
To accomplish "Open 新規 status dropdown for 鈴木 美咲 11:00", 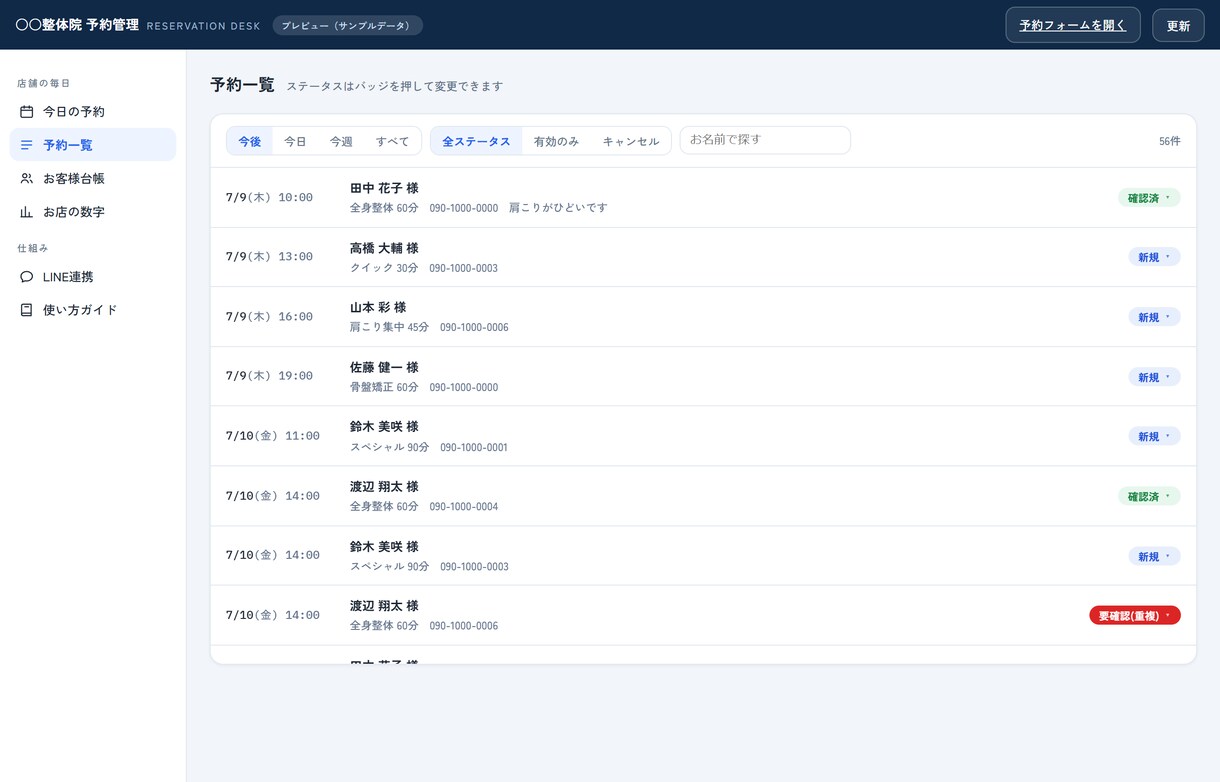I will click(1154, 436).
